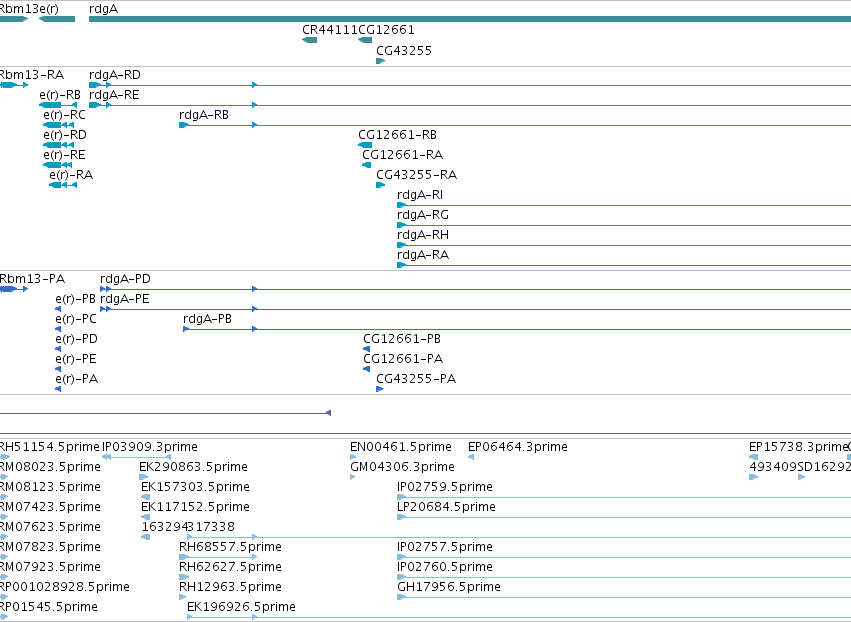851x622 pixels.
Task: Click the EP15738.3prime EST label
Action: click(798, 447)
